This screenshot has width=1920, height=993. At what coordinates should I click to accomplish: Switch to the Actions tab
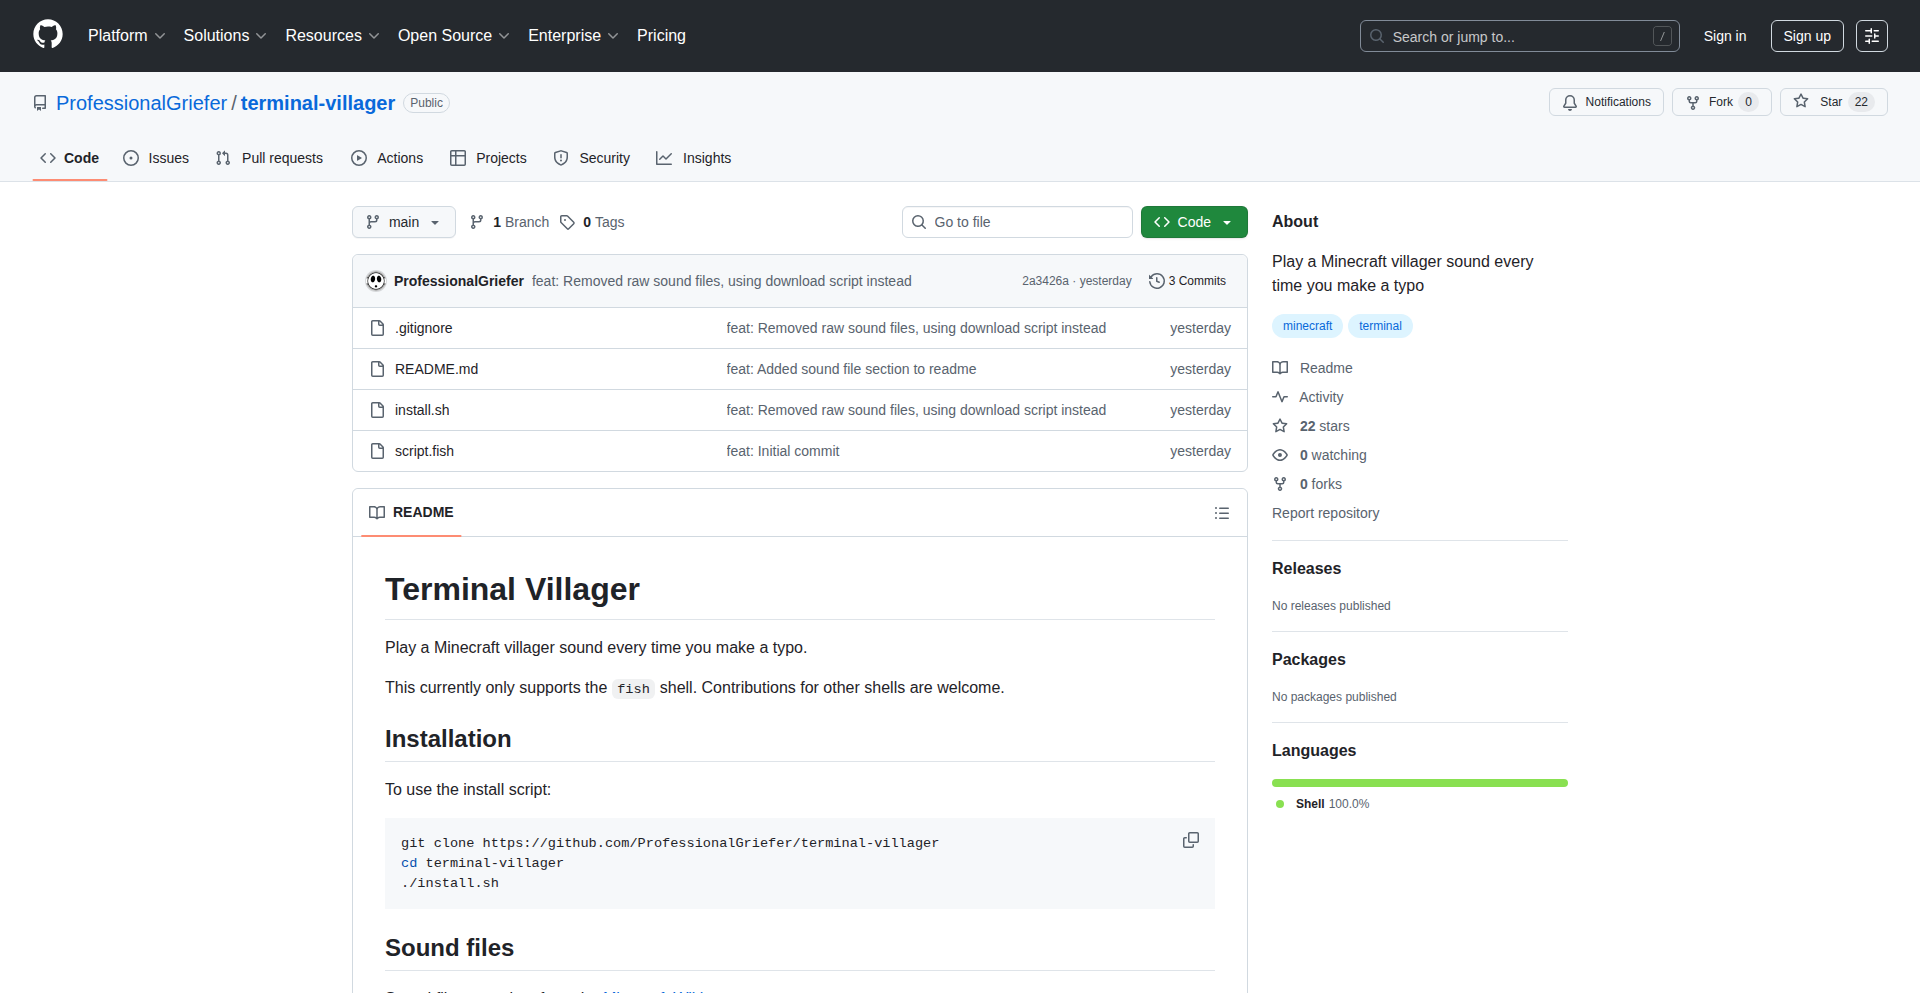pyautogui.click(x=388, y=158)
